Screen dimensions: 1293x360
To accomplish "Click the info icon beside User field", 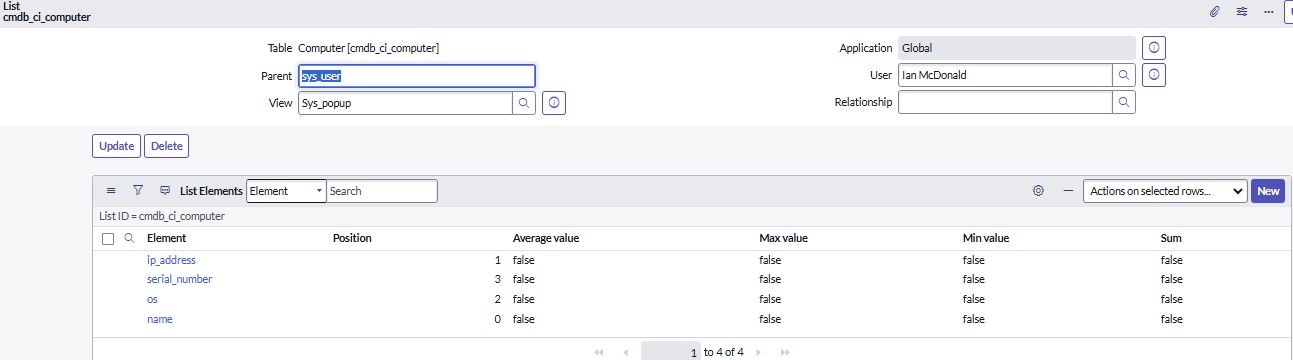I will pos(1154,75).
